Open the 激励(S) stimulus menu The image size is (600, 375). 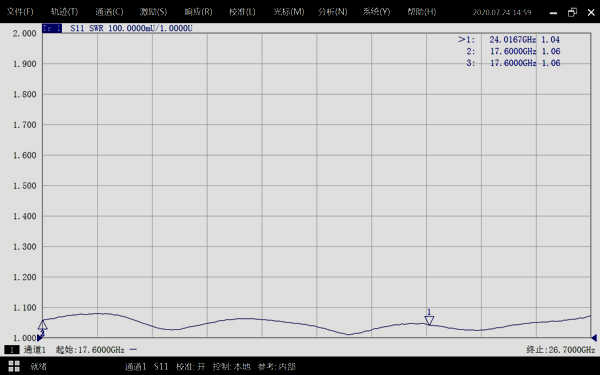[x=153, y=12]
